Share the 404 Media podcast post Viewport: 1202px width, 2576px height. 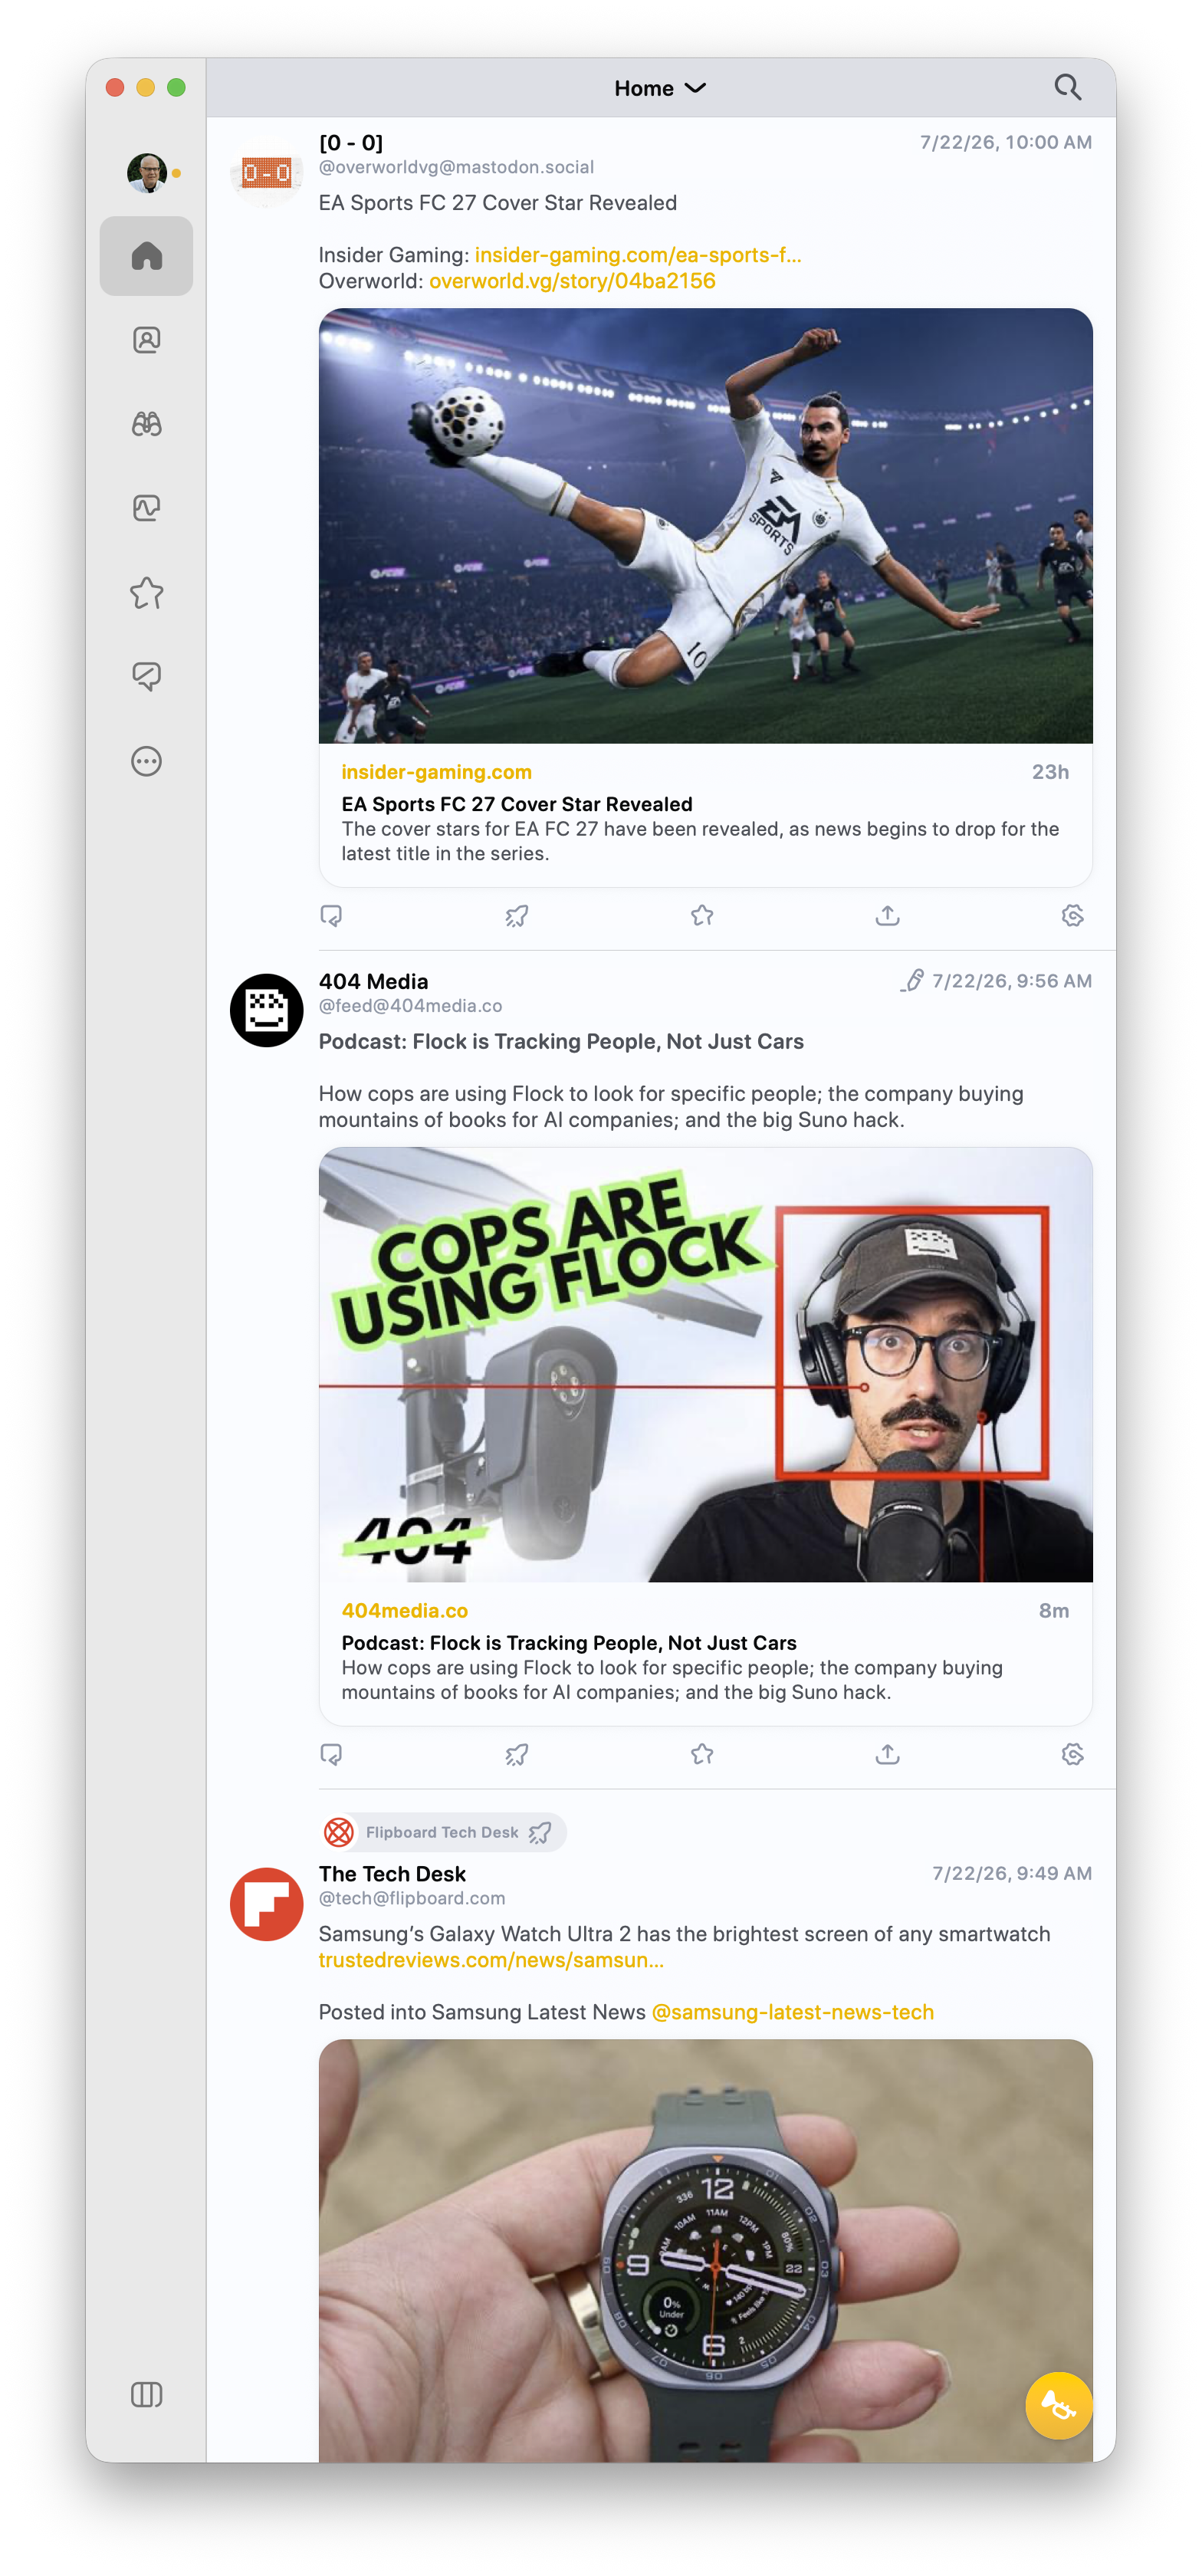pyautogui.click(x=887, y=1754)
